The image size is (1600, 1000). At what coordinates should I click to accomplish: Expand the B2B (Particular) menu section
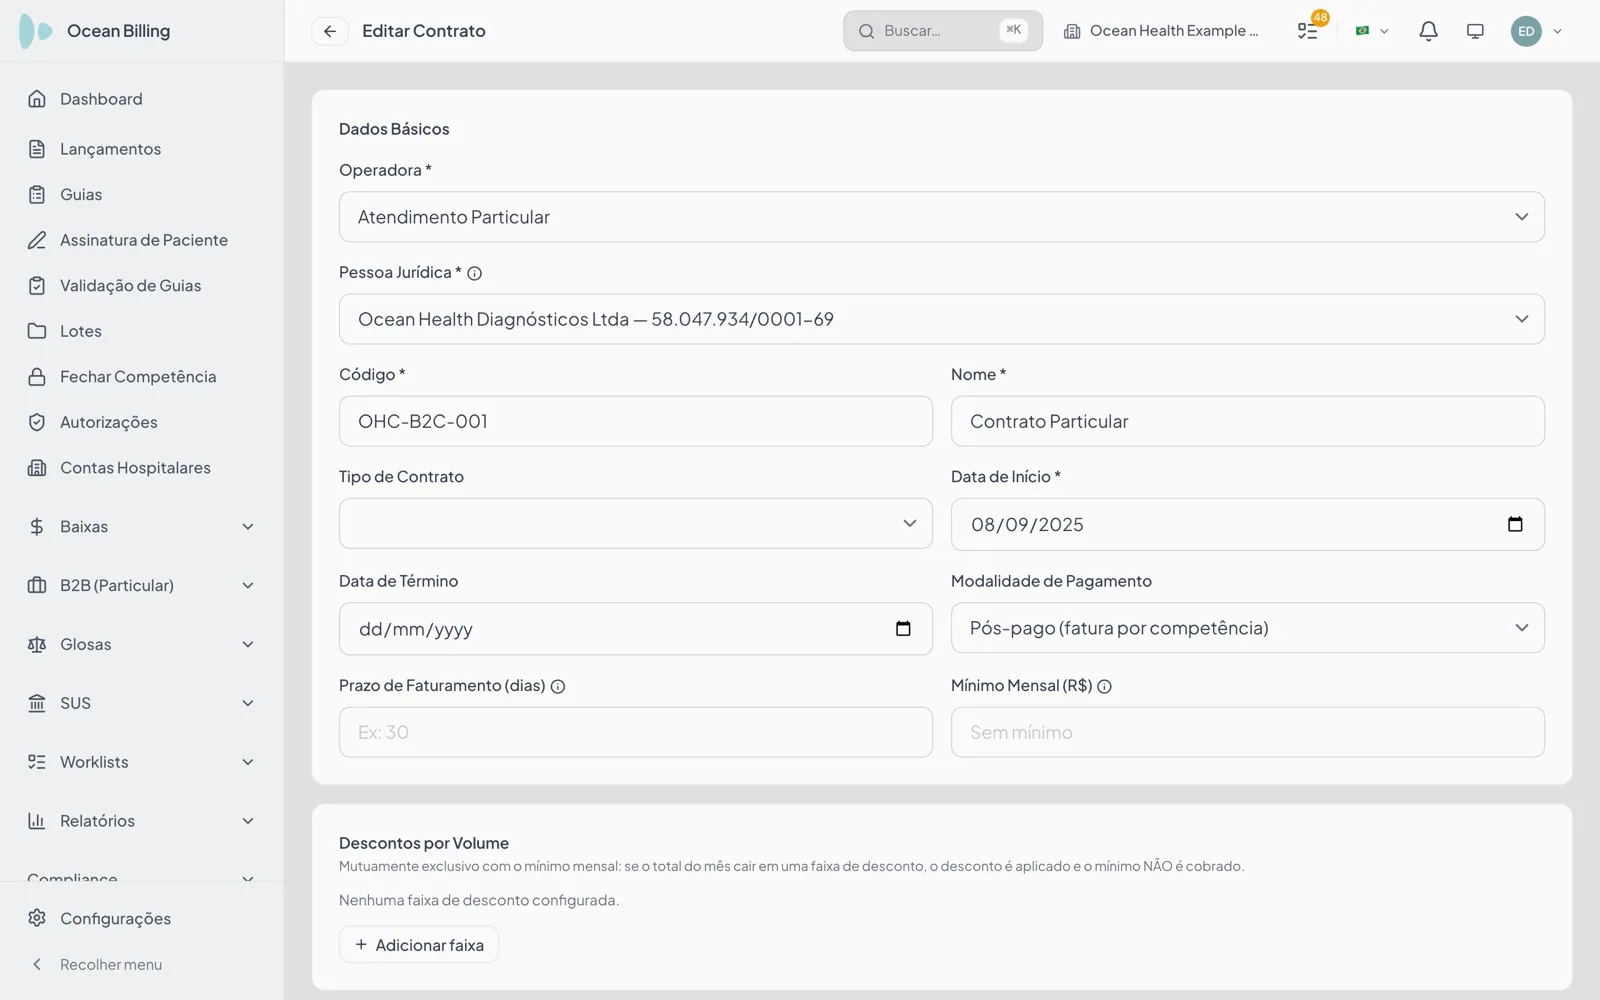click(x=141, y=585)
